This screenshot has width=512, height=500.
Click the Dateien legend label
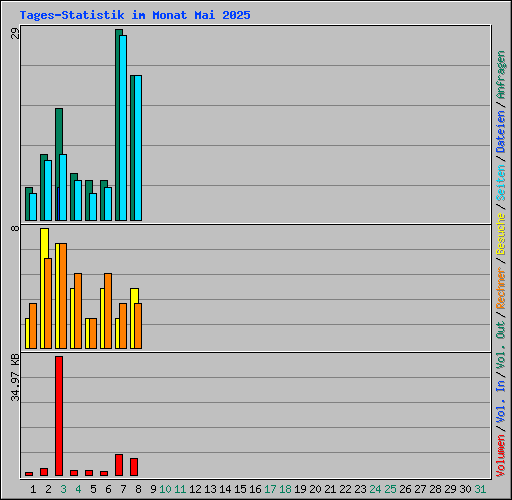500,132
